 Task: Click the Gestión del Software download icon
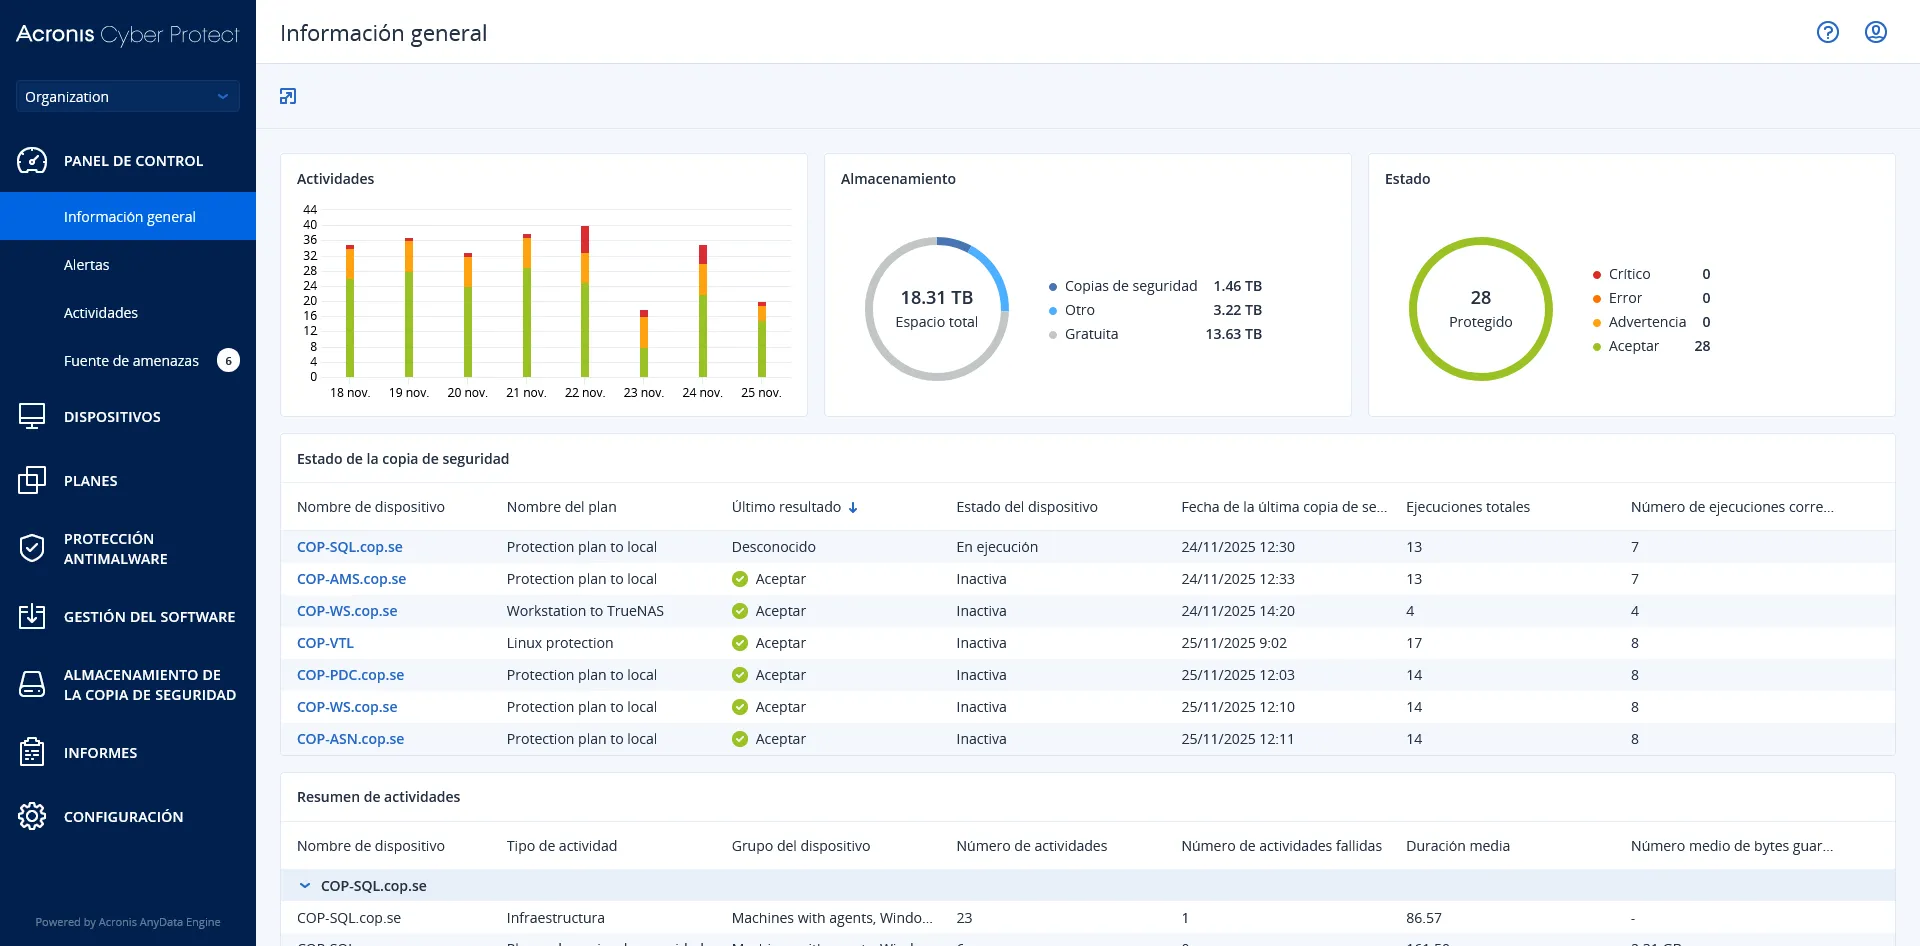(32, 616)
